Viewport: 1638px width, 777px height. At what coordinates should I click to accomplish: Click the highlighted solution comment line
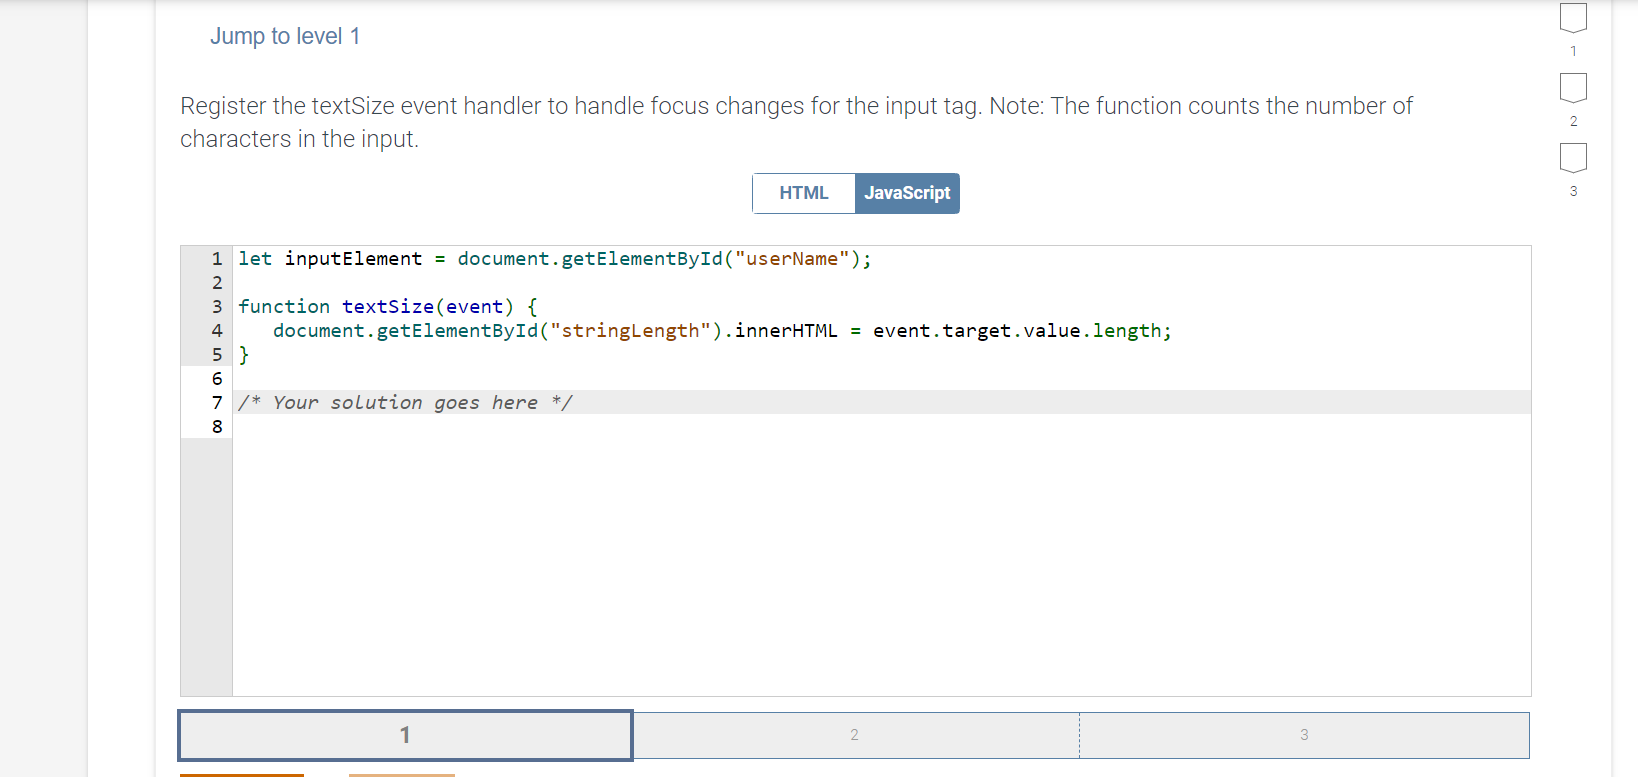point(405,402)
